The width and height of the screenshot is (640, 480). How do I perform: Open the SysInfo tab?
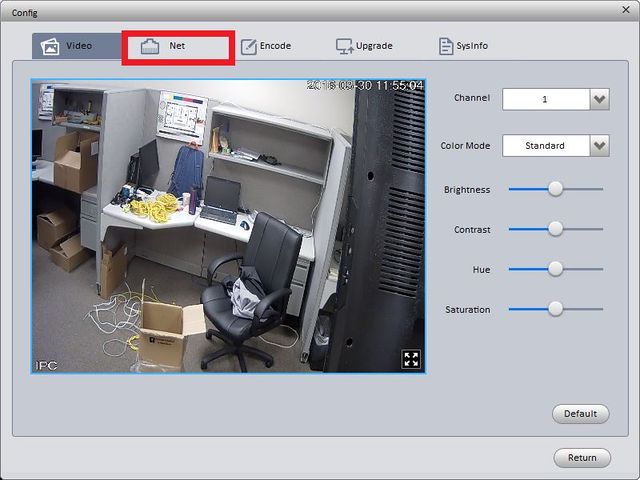coord(463,46)
